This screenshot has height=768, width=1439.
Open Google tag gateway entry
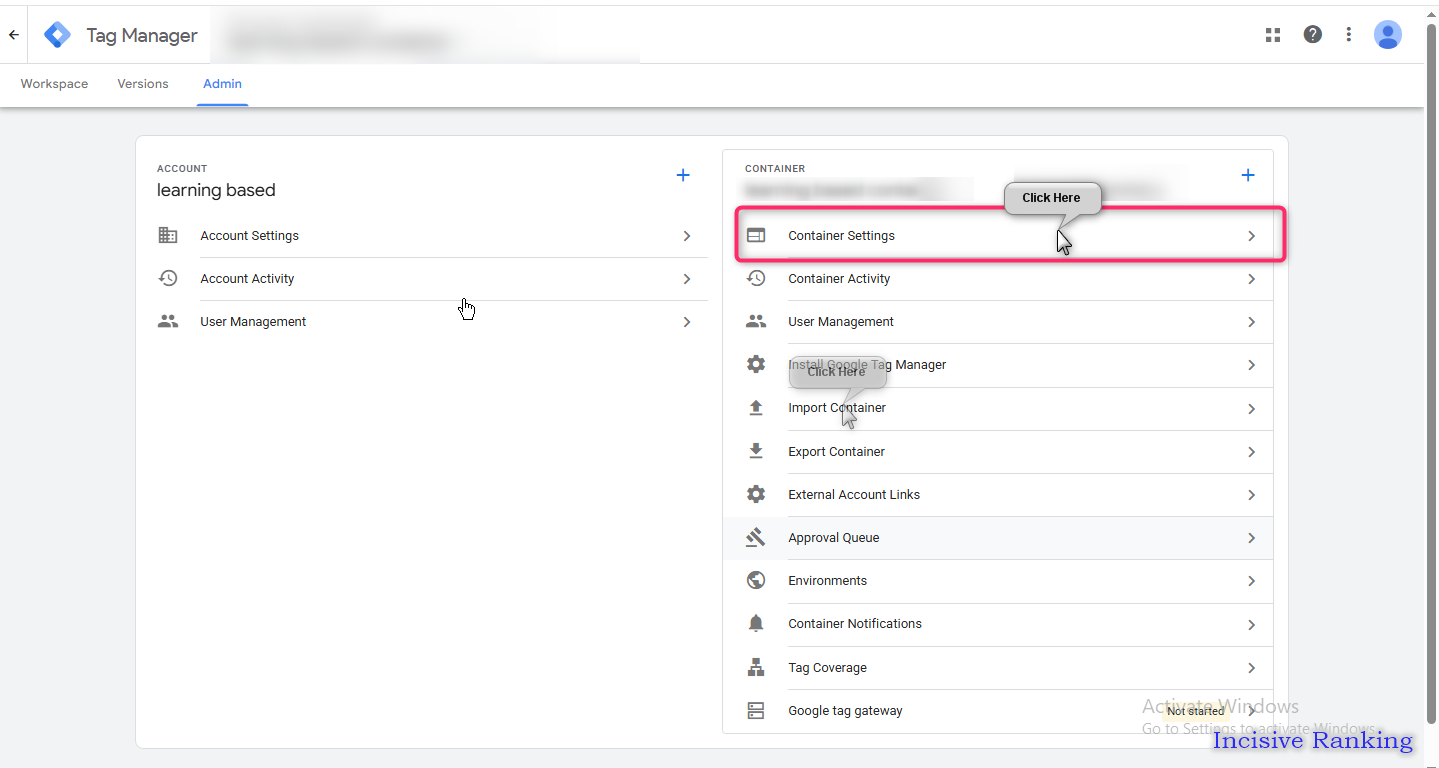(845, 711)
